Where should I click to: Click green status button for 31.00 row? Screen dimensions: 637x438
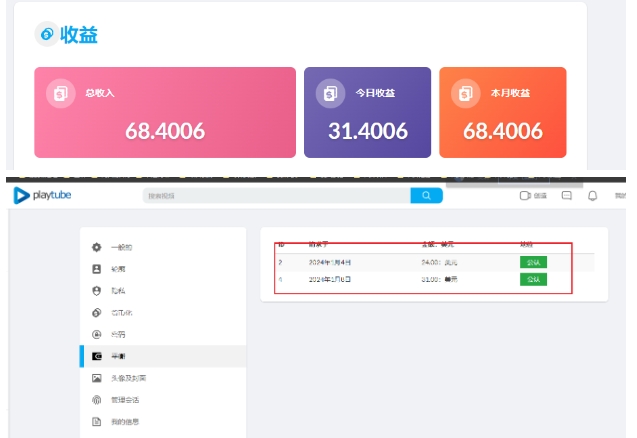click(x=533, y=279)
